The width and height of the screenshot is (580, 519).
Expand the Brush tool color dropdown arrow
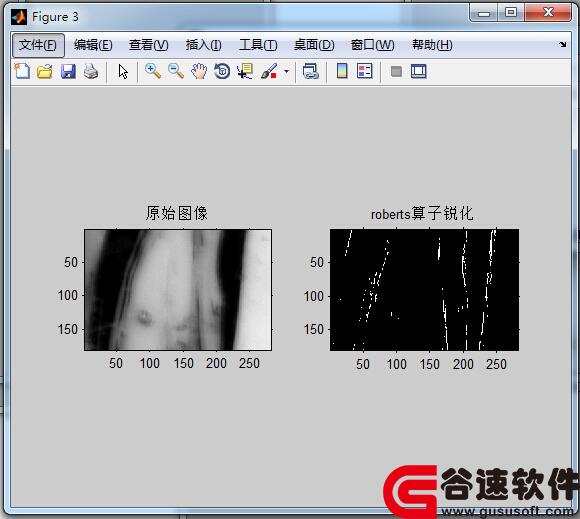click(286, 71)
